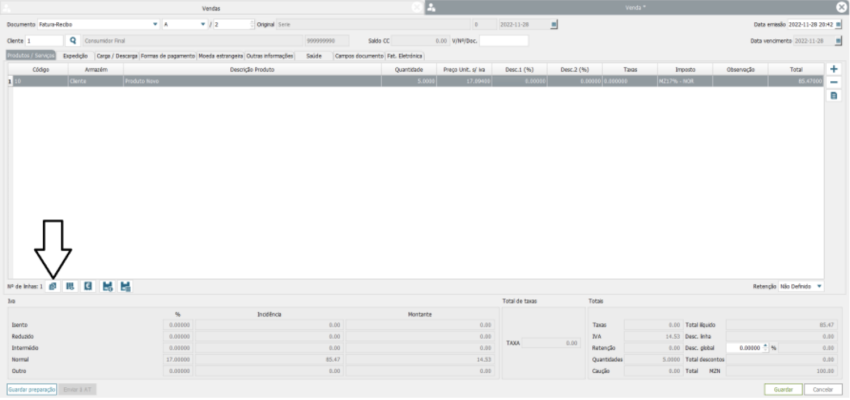Expand the Documento Fatura-Recibo dropdown

pos(155,23)
